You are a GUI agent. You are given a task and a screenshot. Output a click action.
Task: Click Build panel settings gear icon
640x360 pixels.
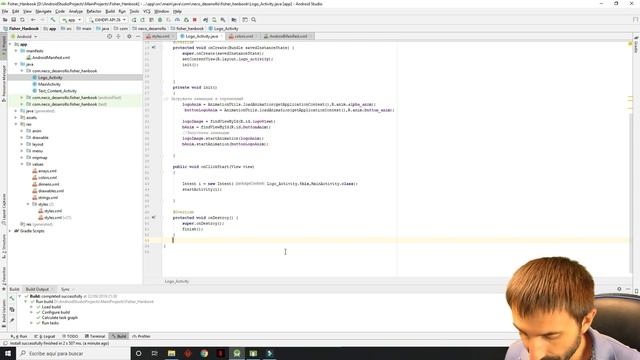(x=619, y=289)
